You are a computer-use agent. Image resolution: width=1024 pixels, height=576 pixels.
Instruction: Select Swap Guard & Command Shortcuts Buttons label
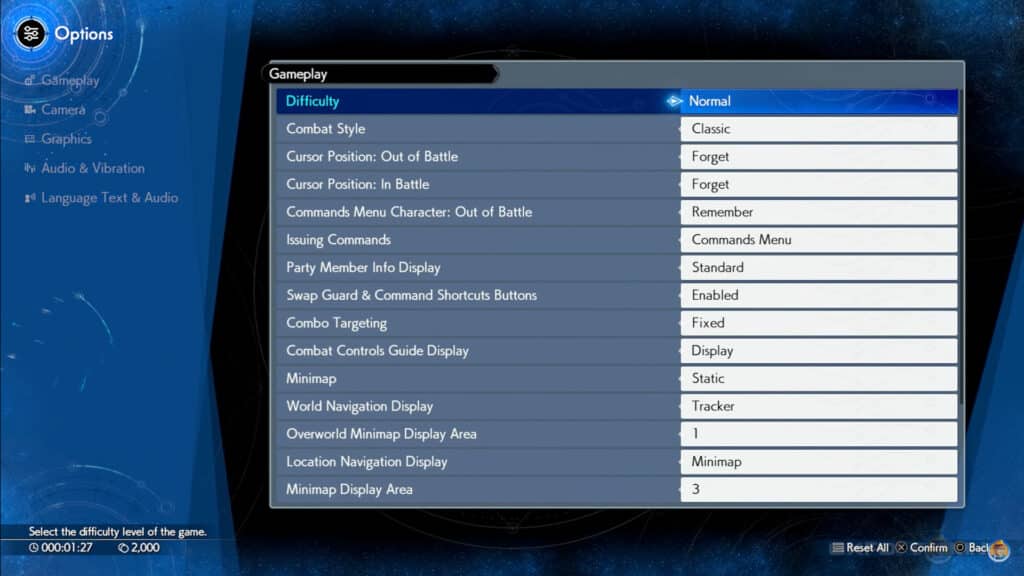coord(411,295)
